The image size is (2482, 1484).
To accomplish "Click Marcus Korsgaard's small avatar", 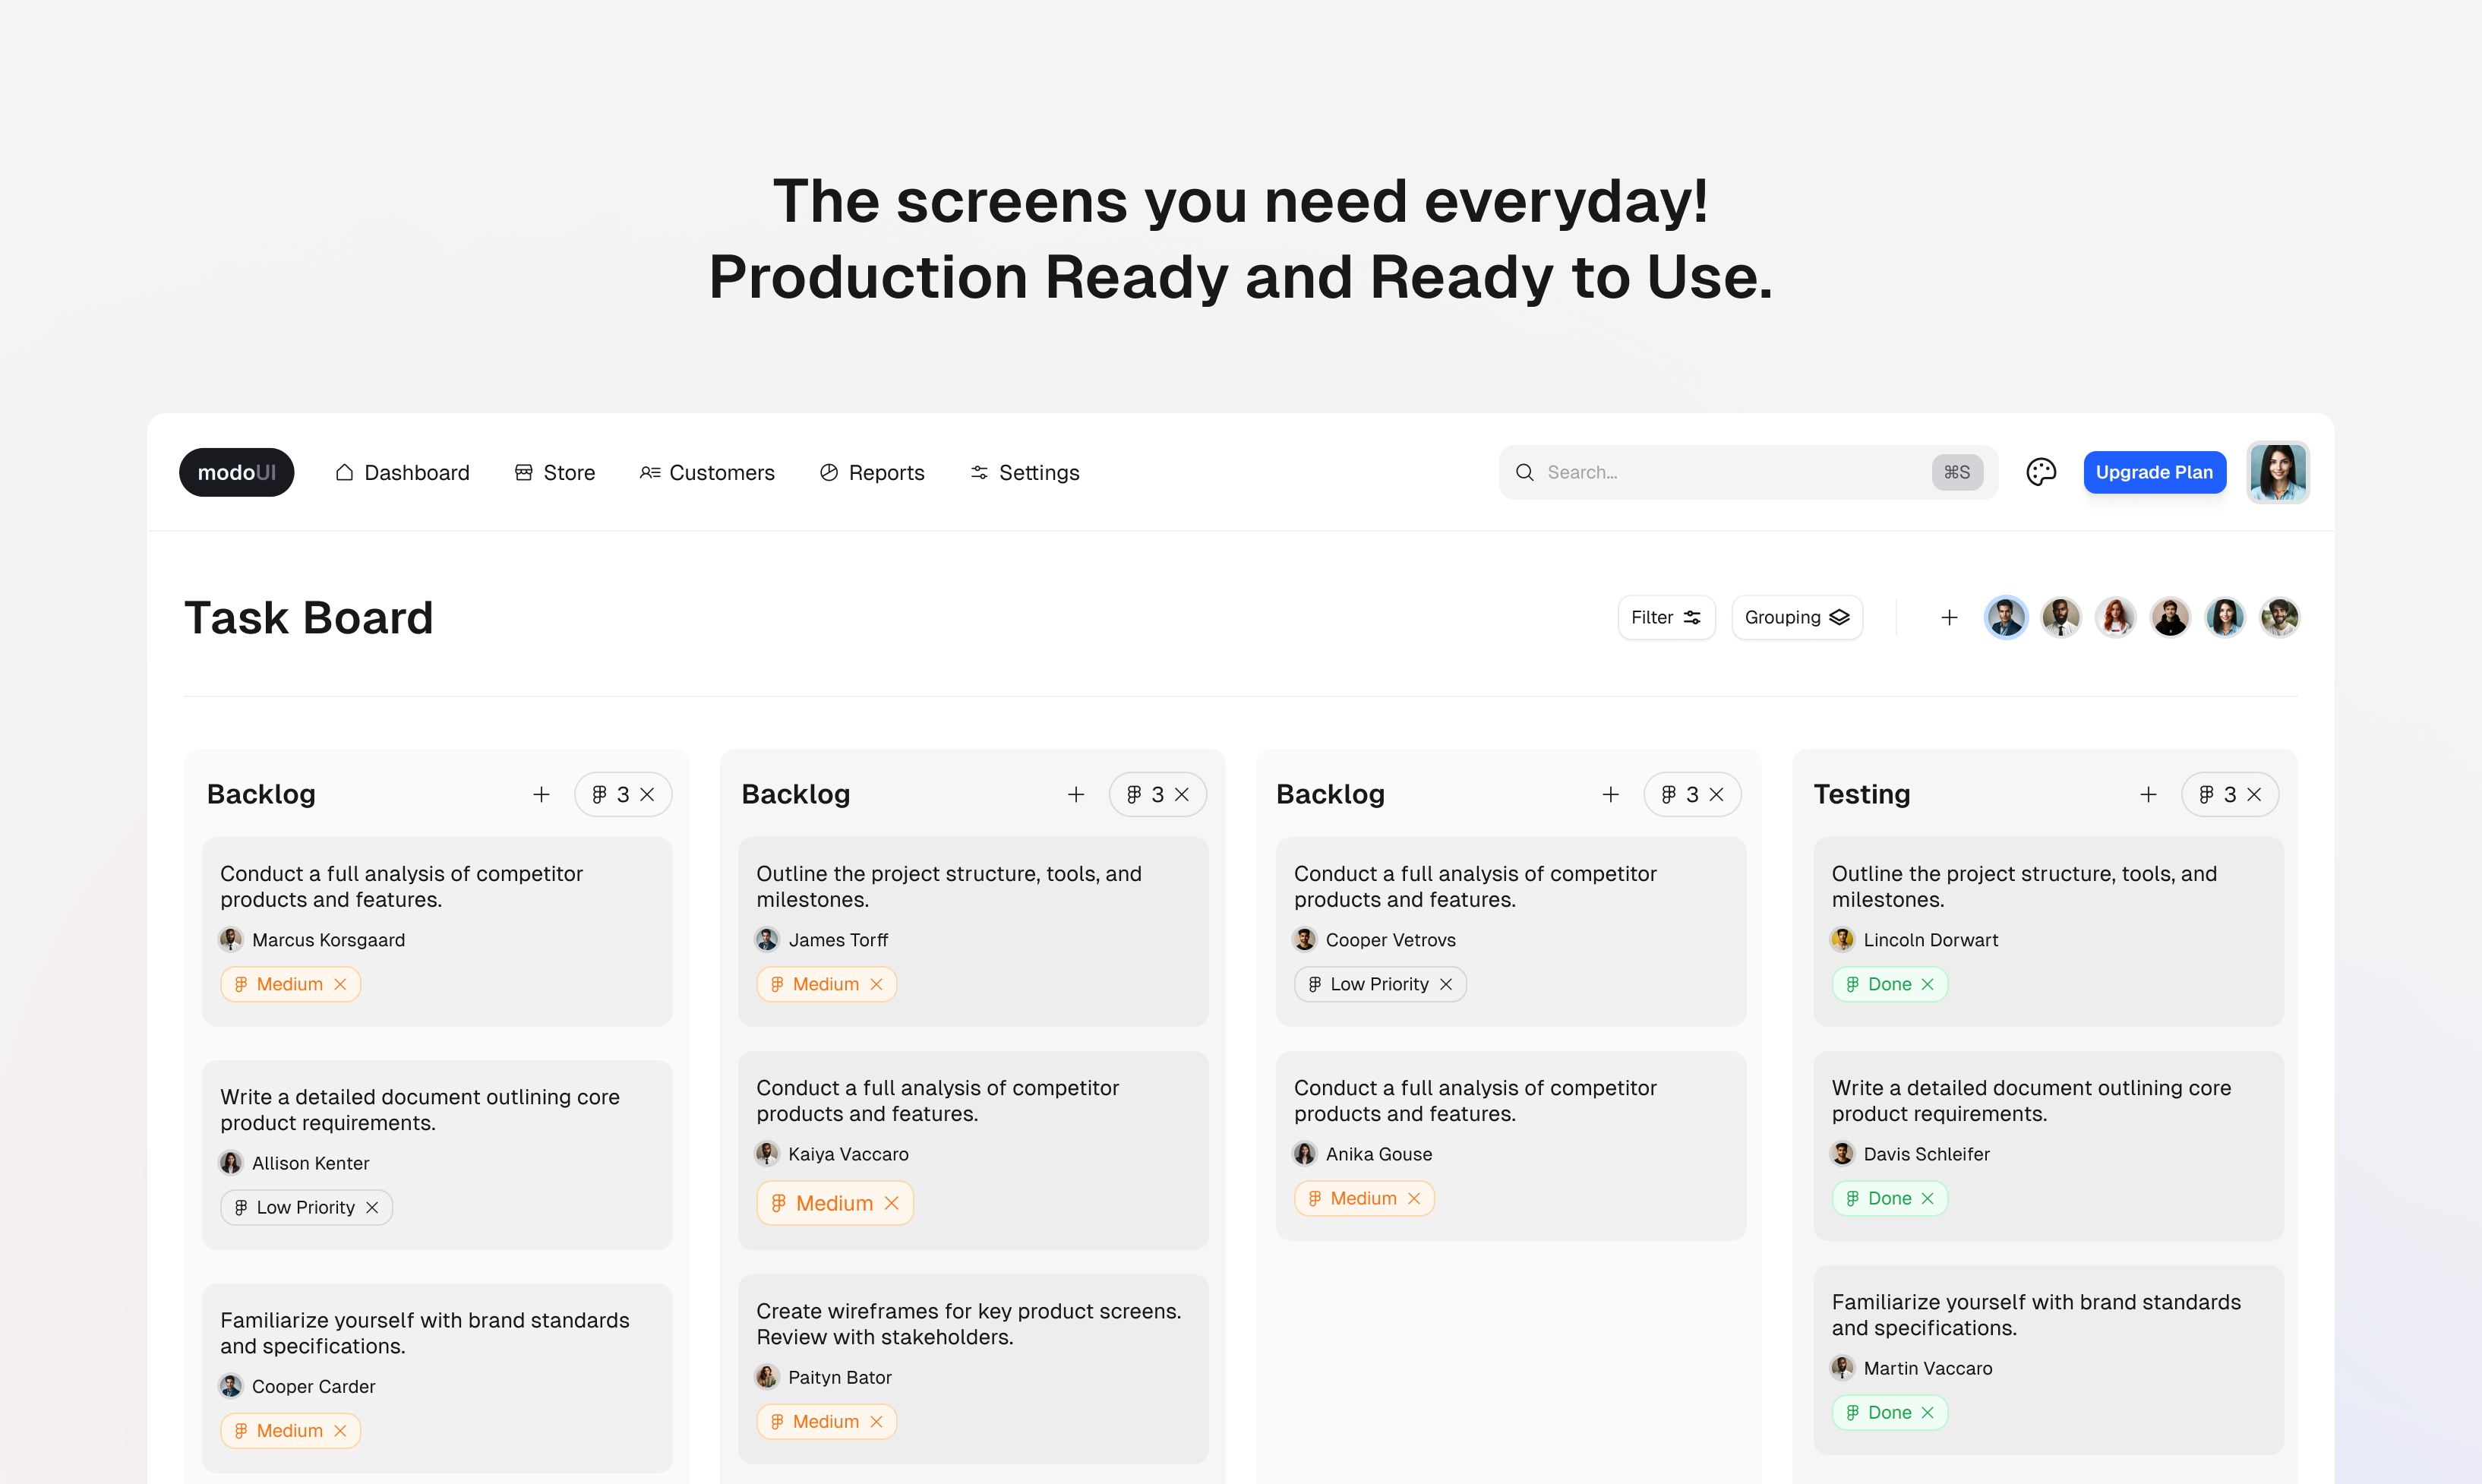I will pos(231,939).
